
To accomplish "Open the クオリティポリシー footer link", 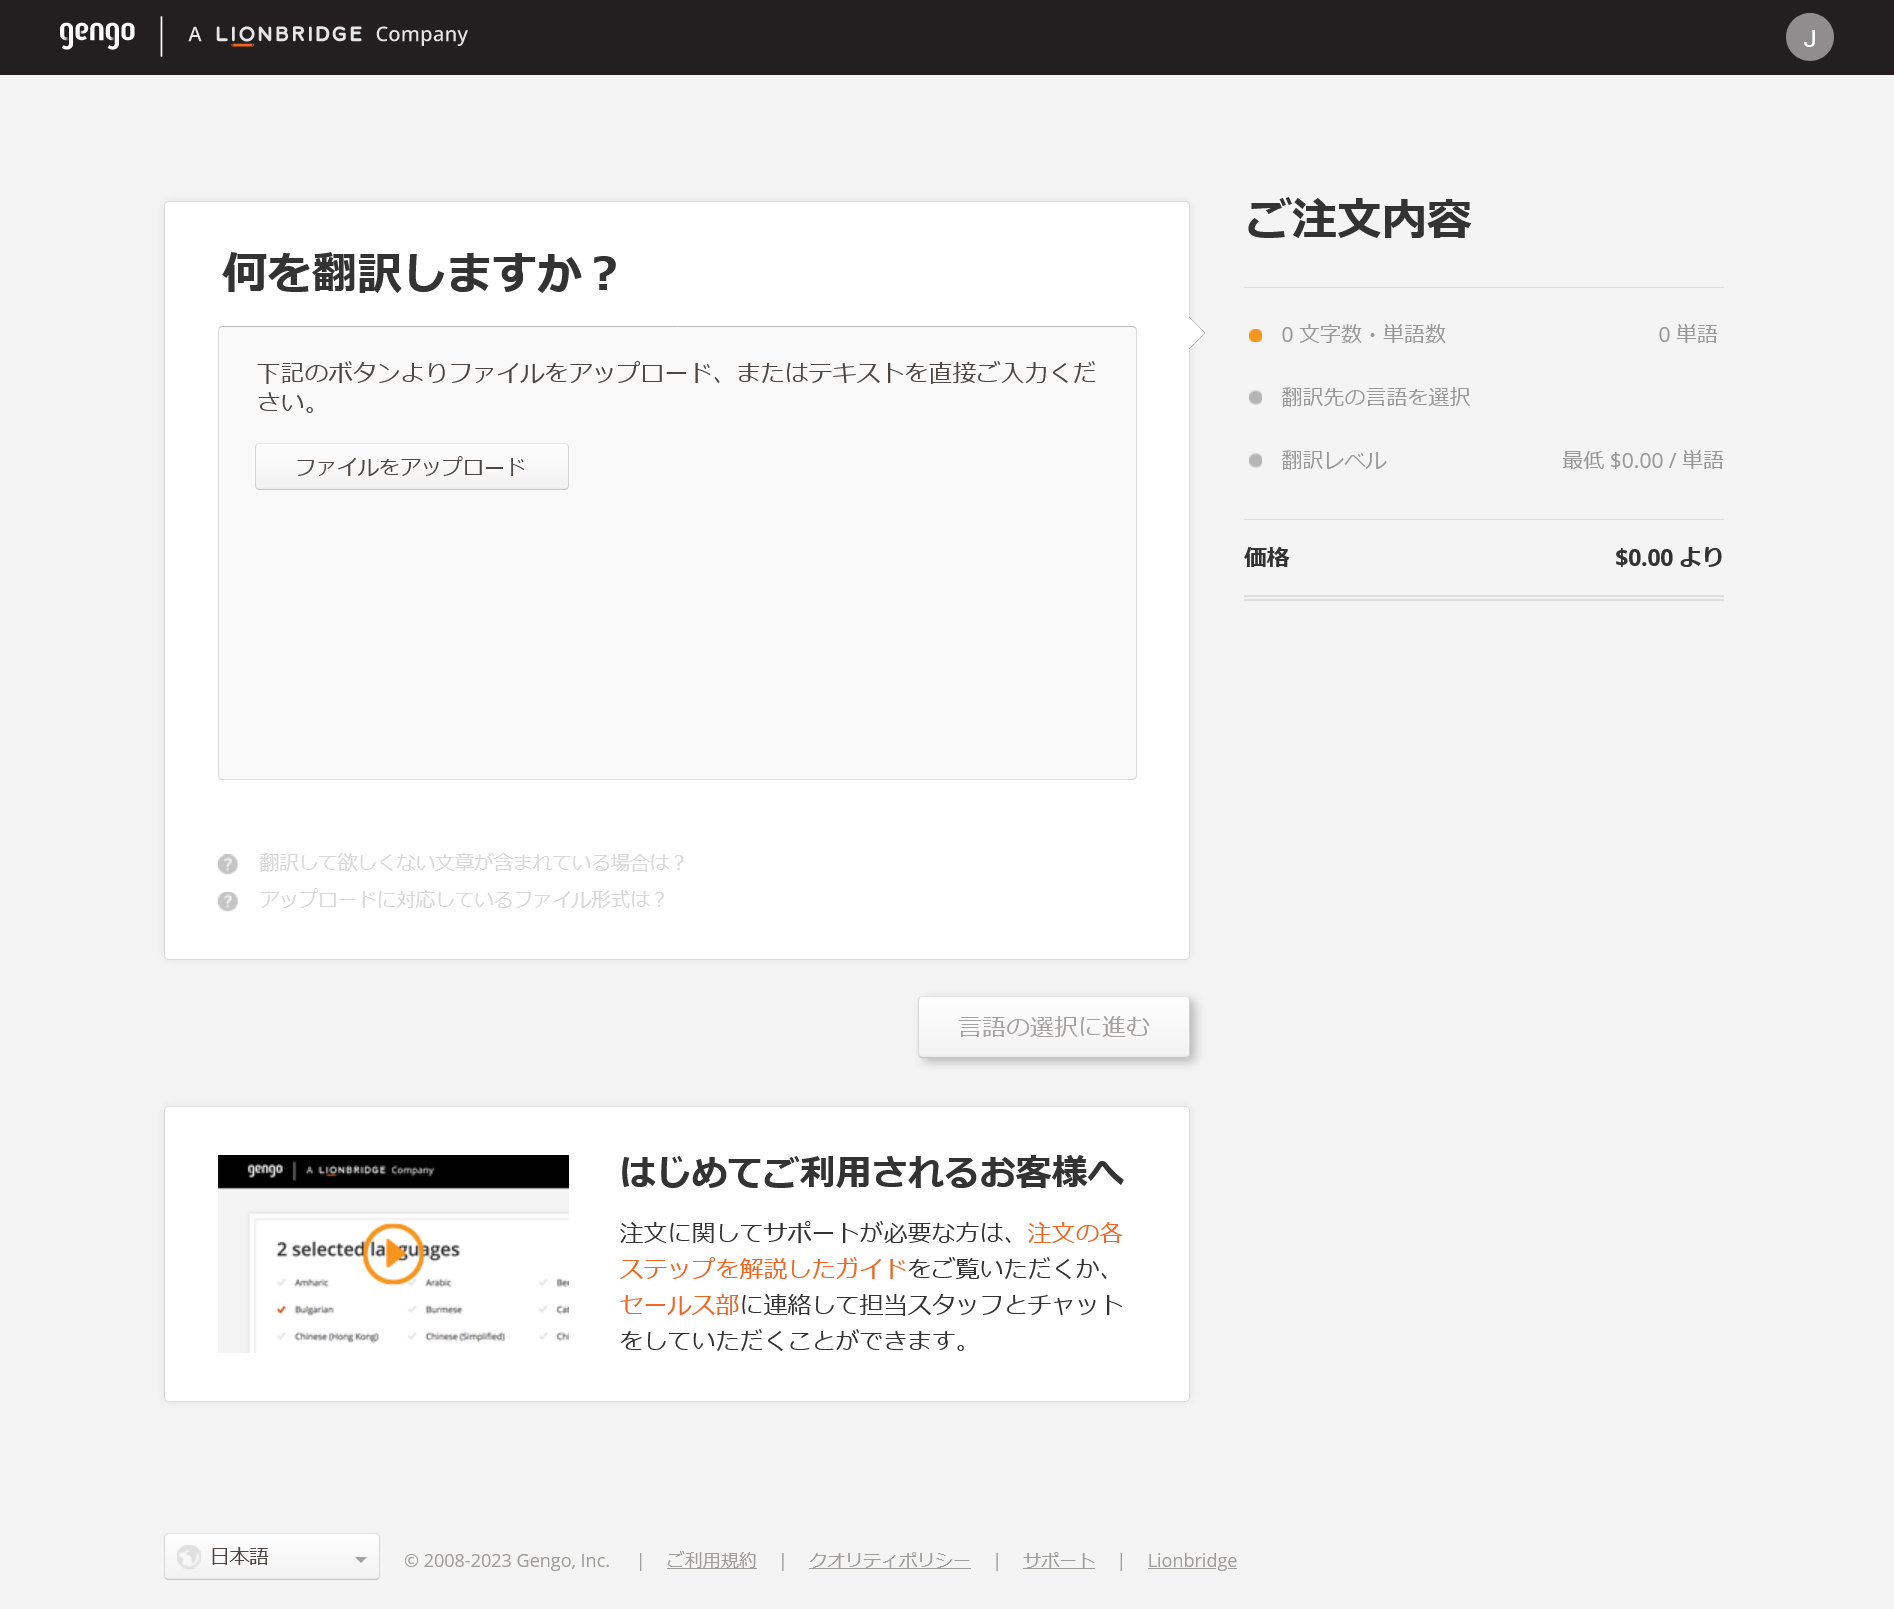I will pyautogui.click(x=889, y=1561).
